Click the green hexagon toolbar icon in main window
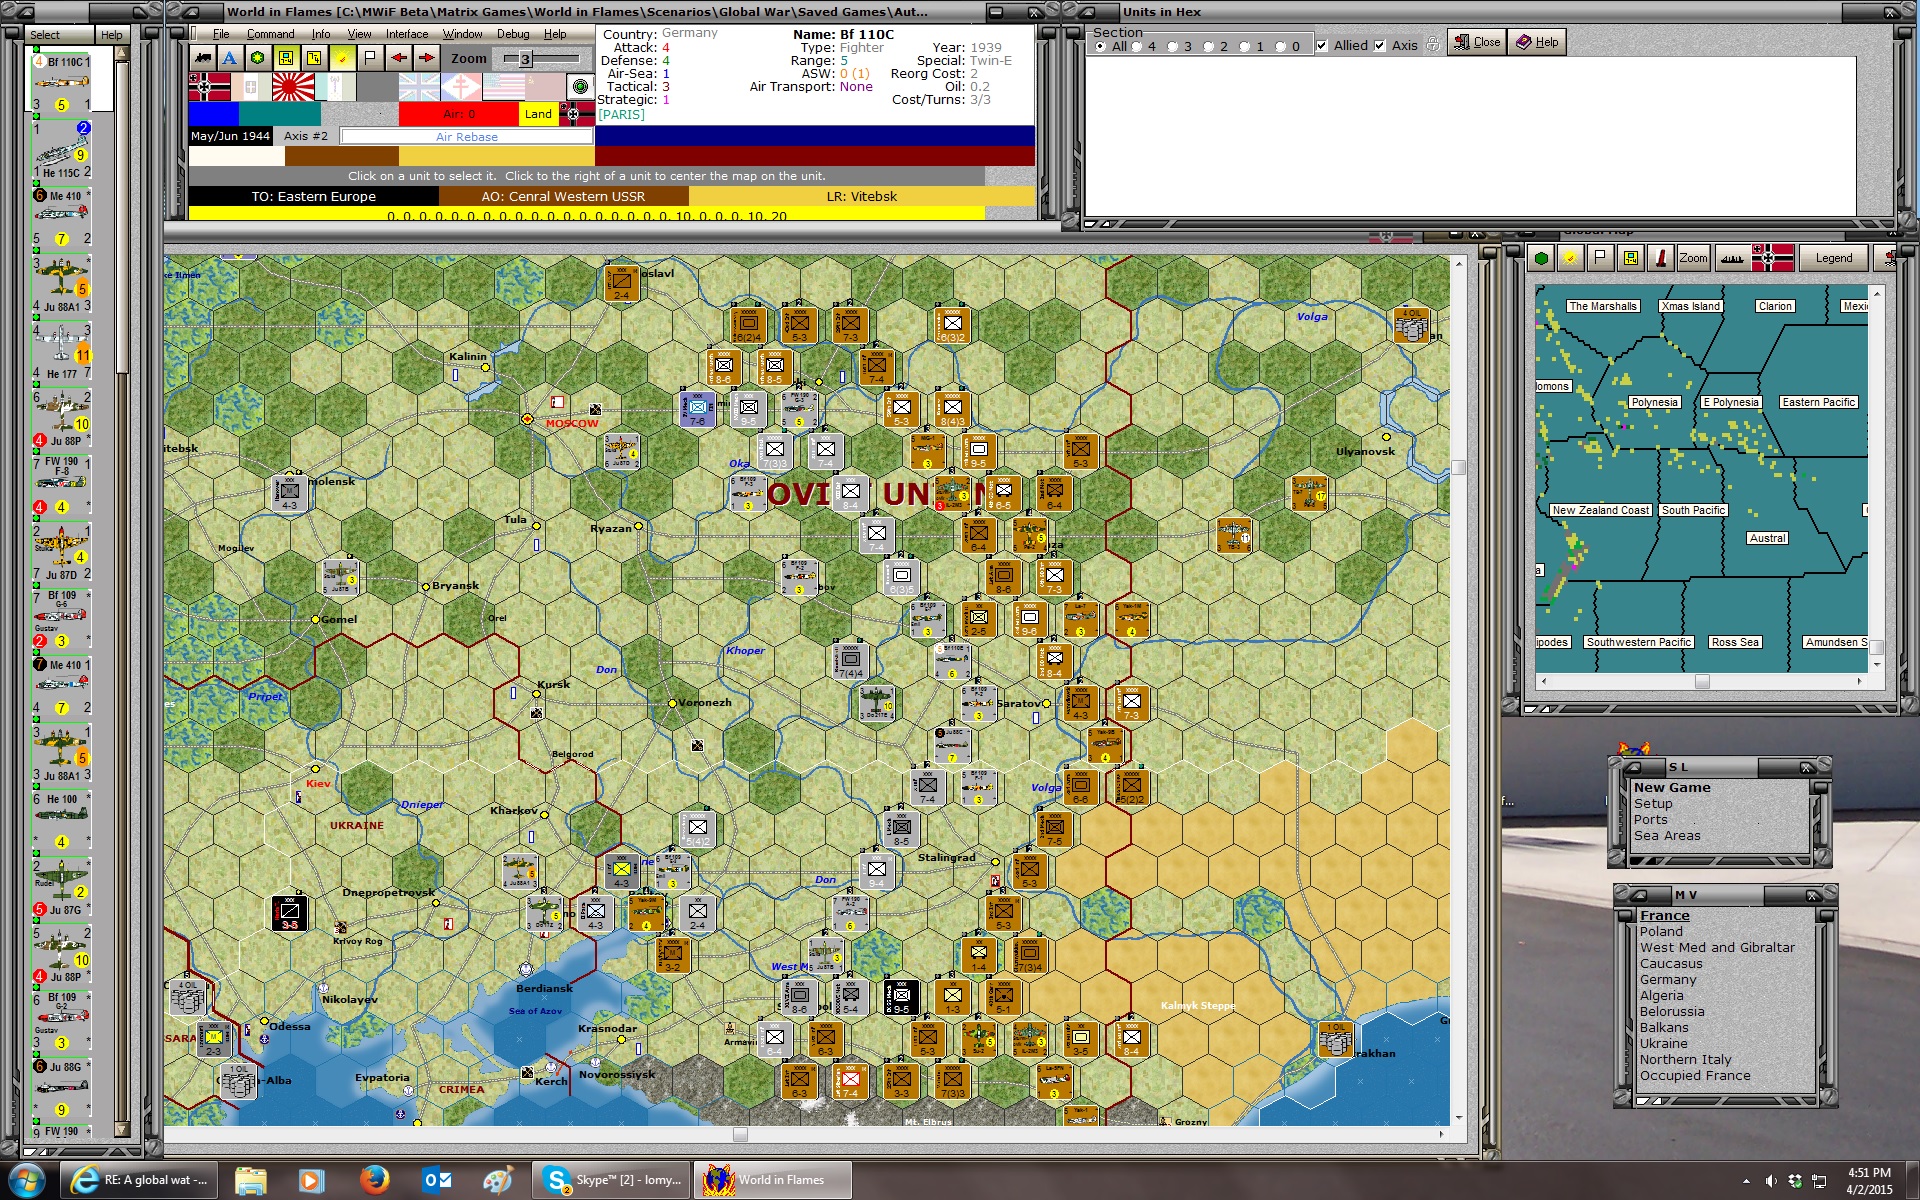The width and height of the screenshot is (1920, 1200). (258, 58)
